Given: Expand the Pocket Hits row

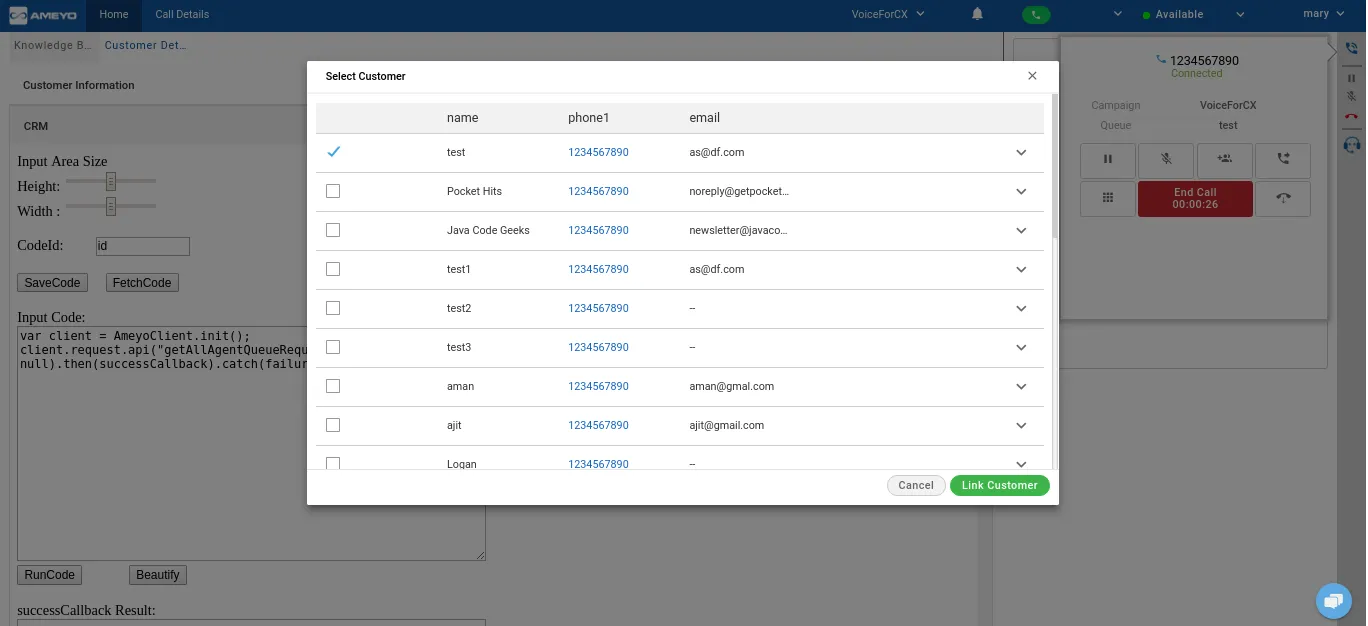Looking at the screenshot, I should [x=1021, y=192].
